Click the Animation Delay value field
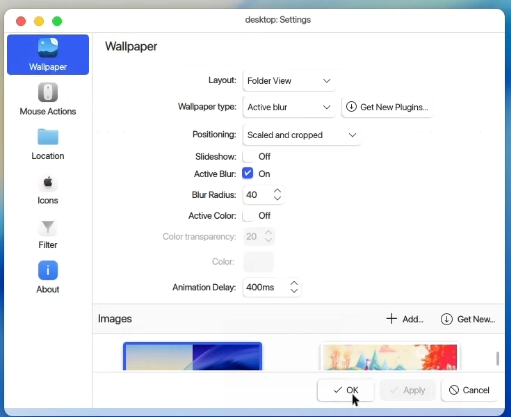This screenshot has width=511, height=417. [266, 287]
